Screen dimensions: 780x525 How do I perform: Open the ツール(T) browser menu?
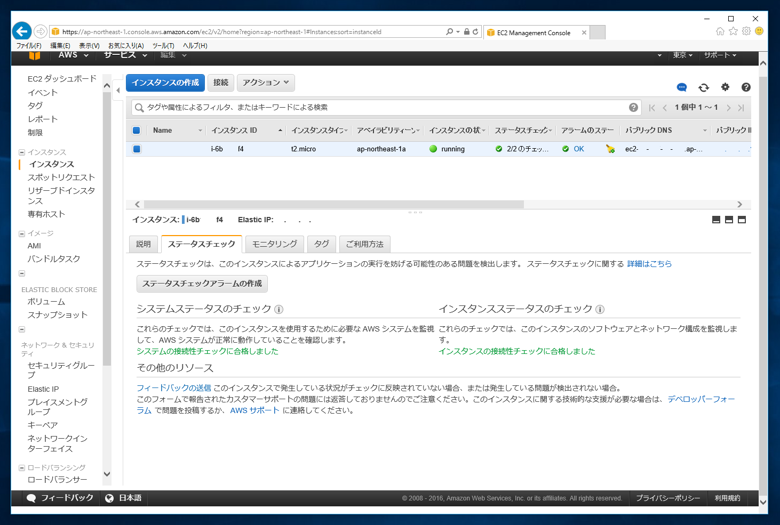click(163, 45)
